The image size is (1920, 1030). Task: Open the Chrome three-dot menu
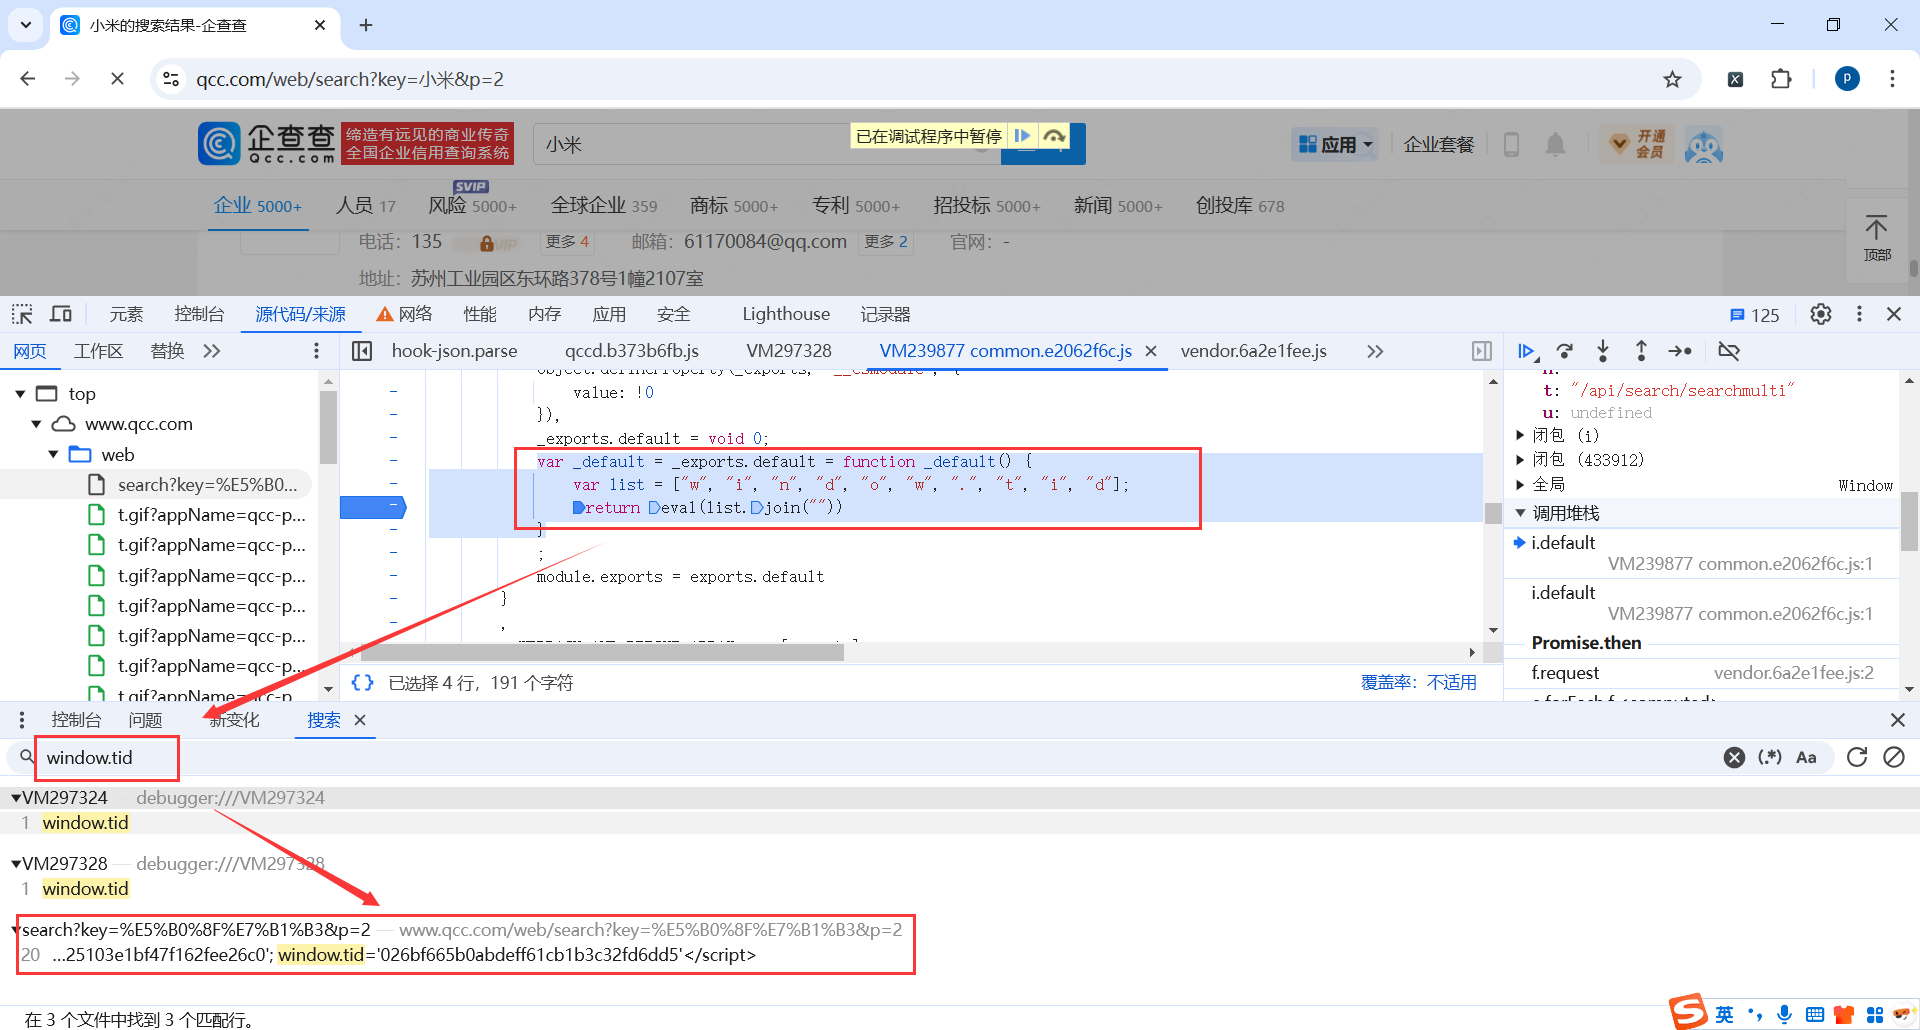click(x=1892, y=79)
